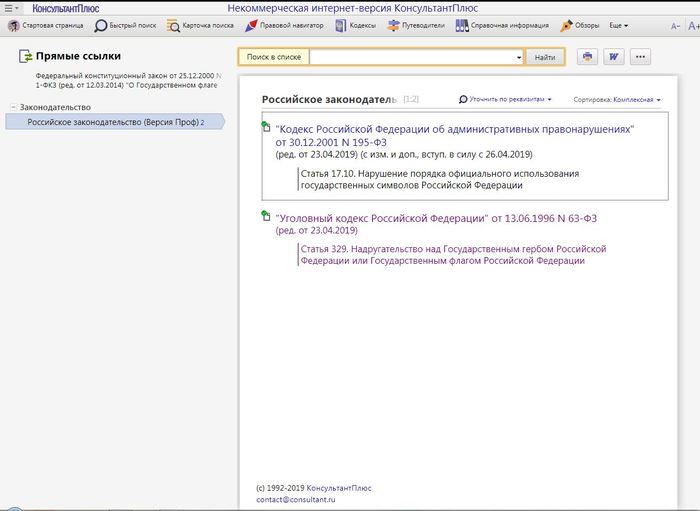This screenshot has width=700, height=511.
Task: Print the list with printer icon
Action: coord(587,57)
